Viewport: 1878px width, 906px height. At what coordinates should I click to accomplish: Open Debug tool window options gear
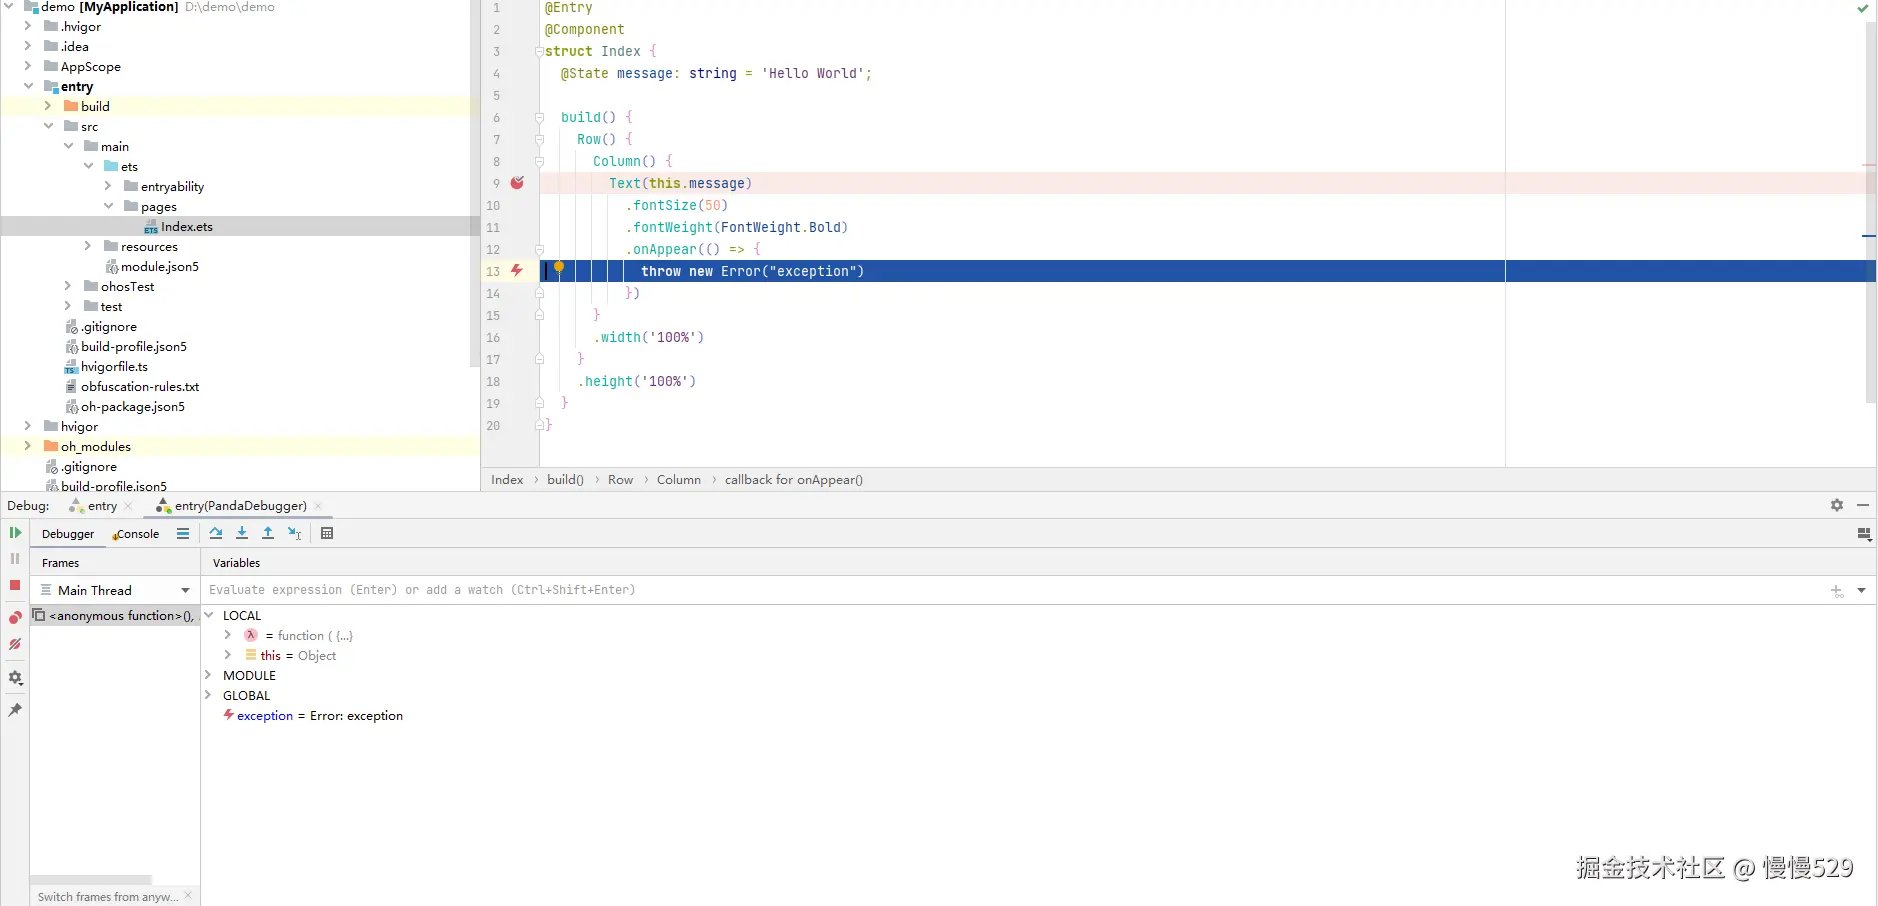(1837, 506)
